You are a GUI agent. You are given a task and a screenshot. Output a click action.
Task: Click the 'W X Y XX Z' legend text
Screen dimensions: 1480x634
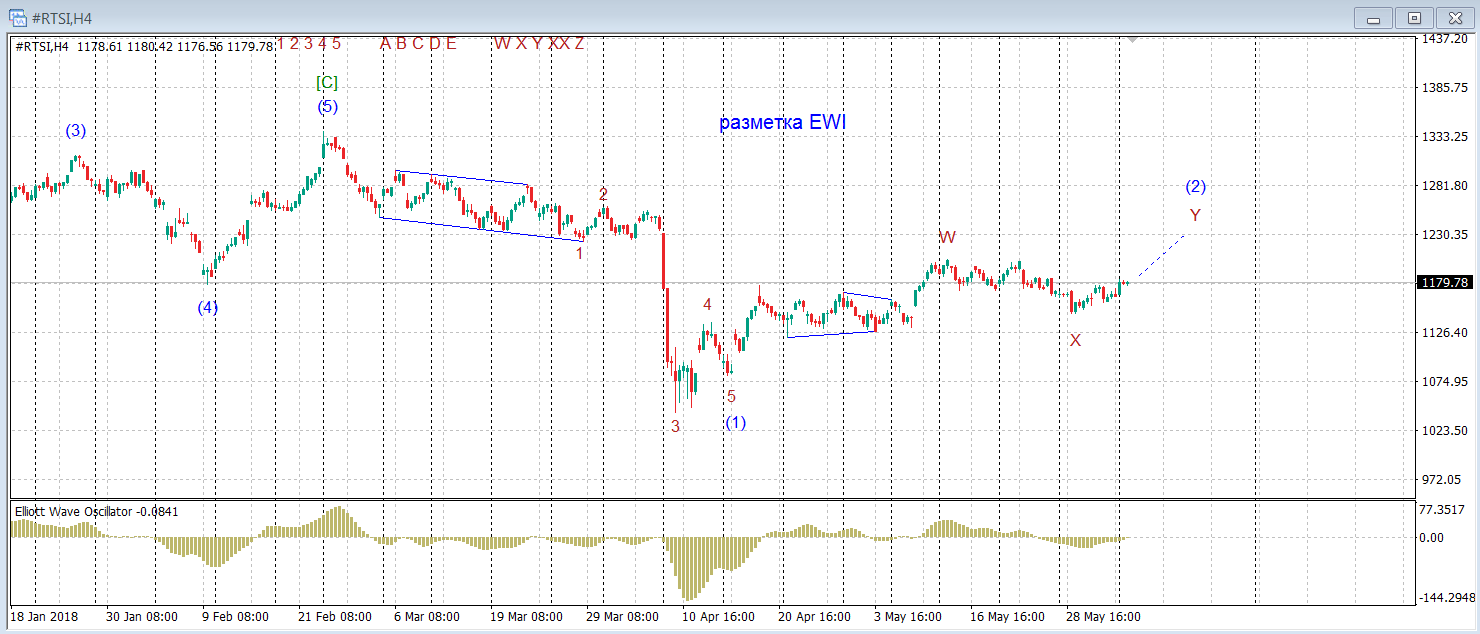coord(539,43)
